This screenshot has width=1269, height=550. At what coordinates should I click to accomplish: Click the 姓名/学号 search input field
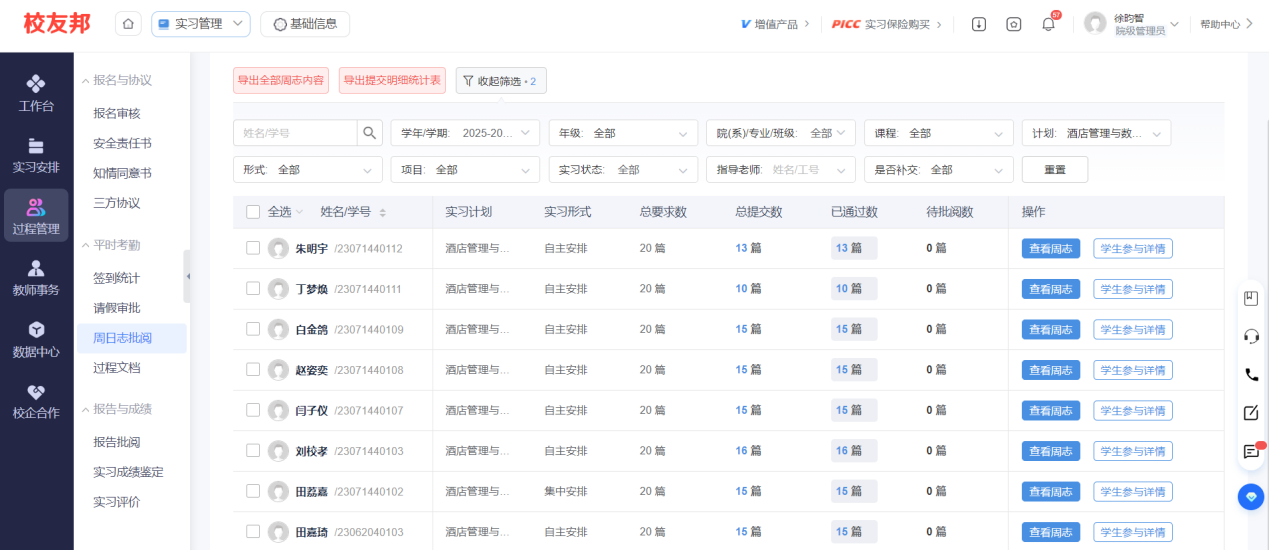point(295,133)
